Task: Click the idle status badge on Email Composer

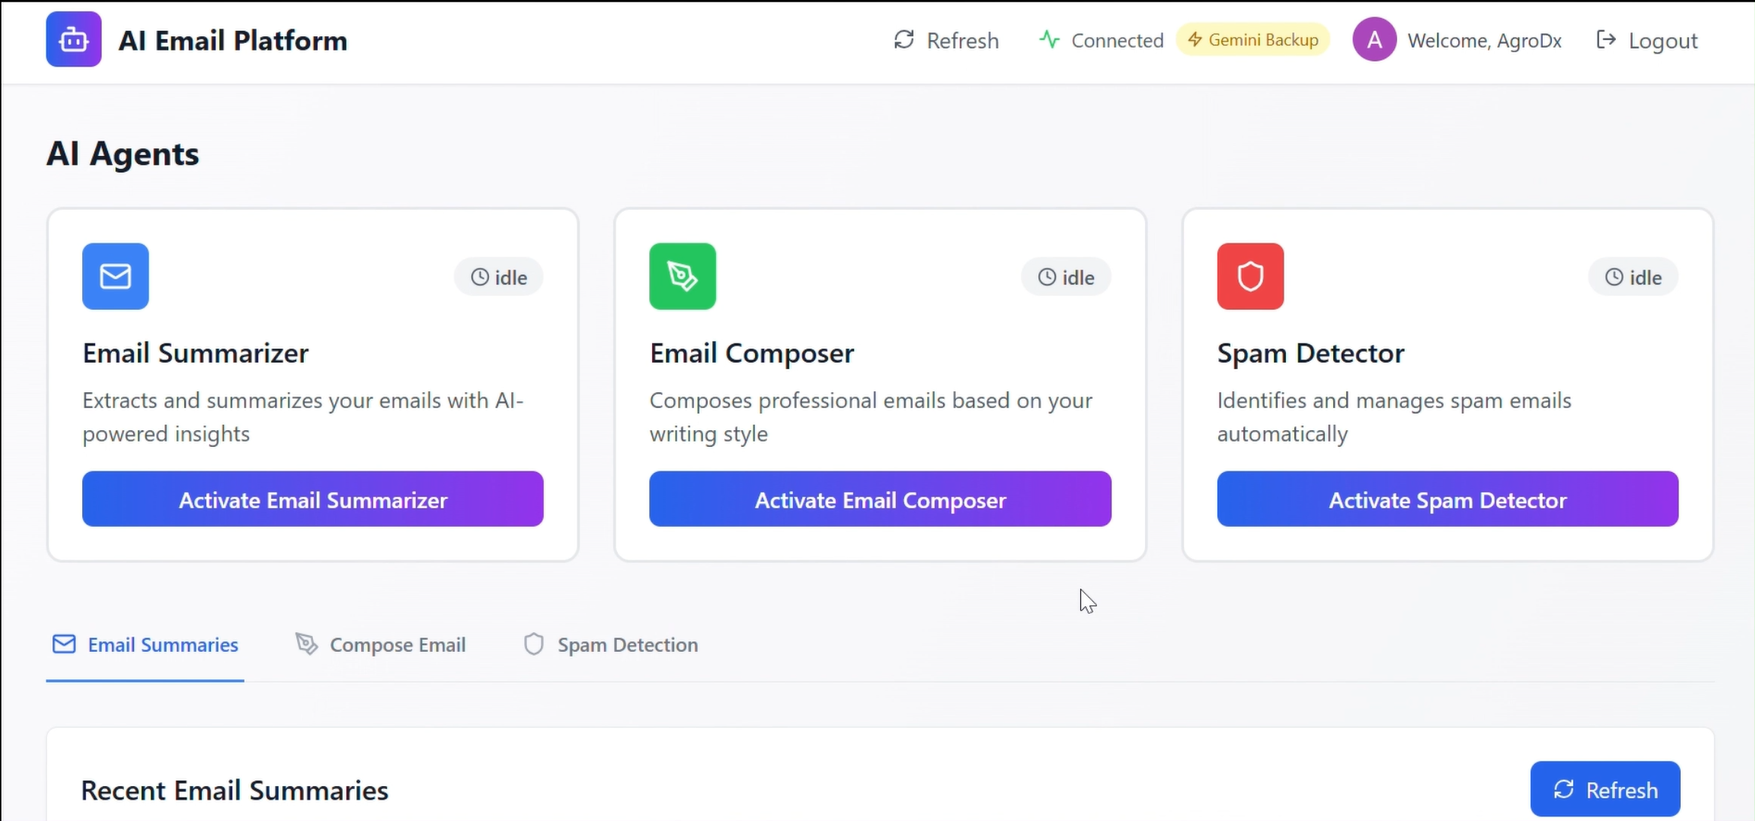Action: tap(1066, 277)
